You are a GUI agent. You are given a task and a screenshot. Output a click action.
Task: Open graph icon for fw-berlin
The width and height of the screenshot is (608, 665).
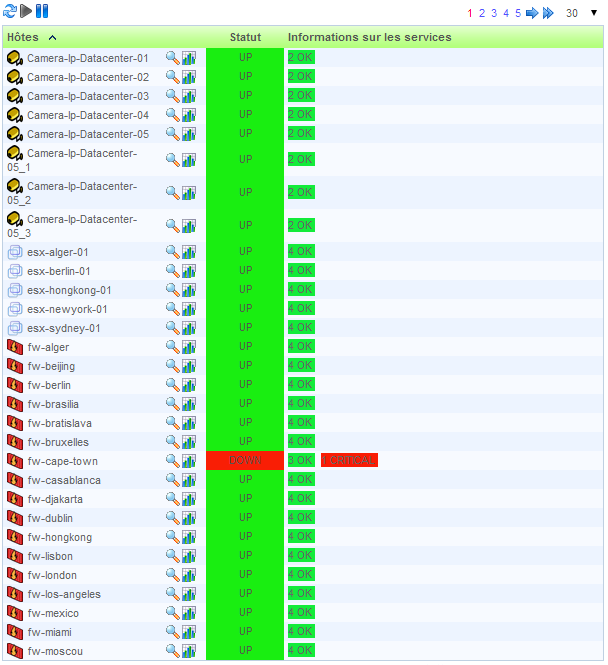(189, 385)
